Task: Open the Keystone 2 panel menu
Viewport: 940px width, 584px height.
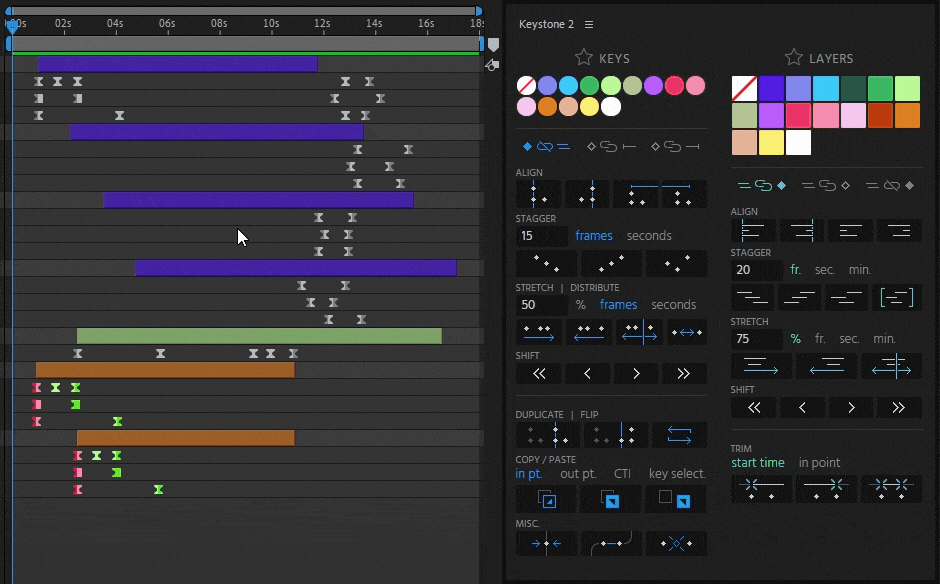Action: coord(589,25)
